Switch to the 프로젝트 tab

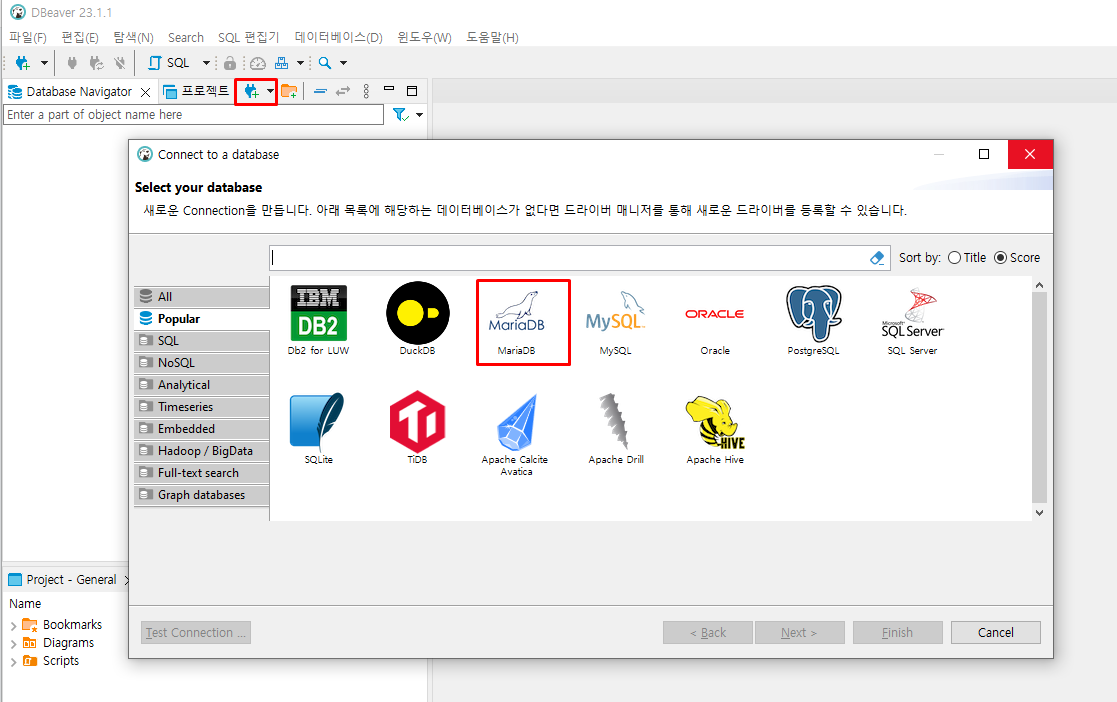(x=197, y=91)
